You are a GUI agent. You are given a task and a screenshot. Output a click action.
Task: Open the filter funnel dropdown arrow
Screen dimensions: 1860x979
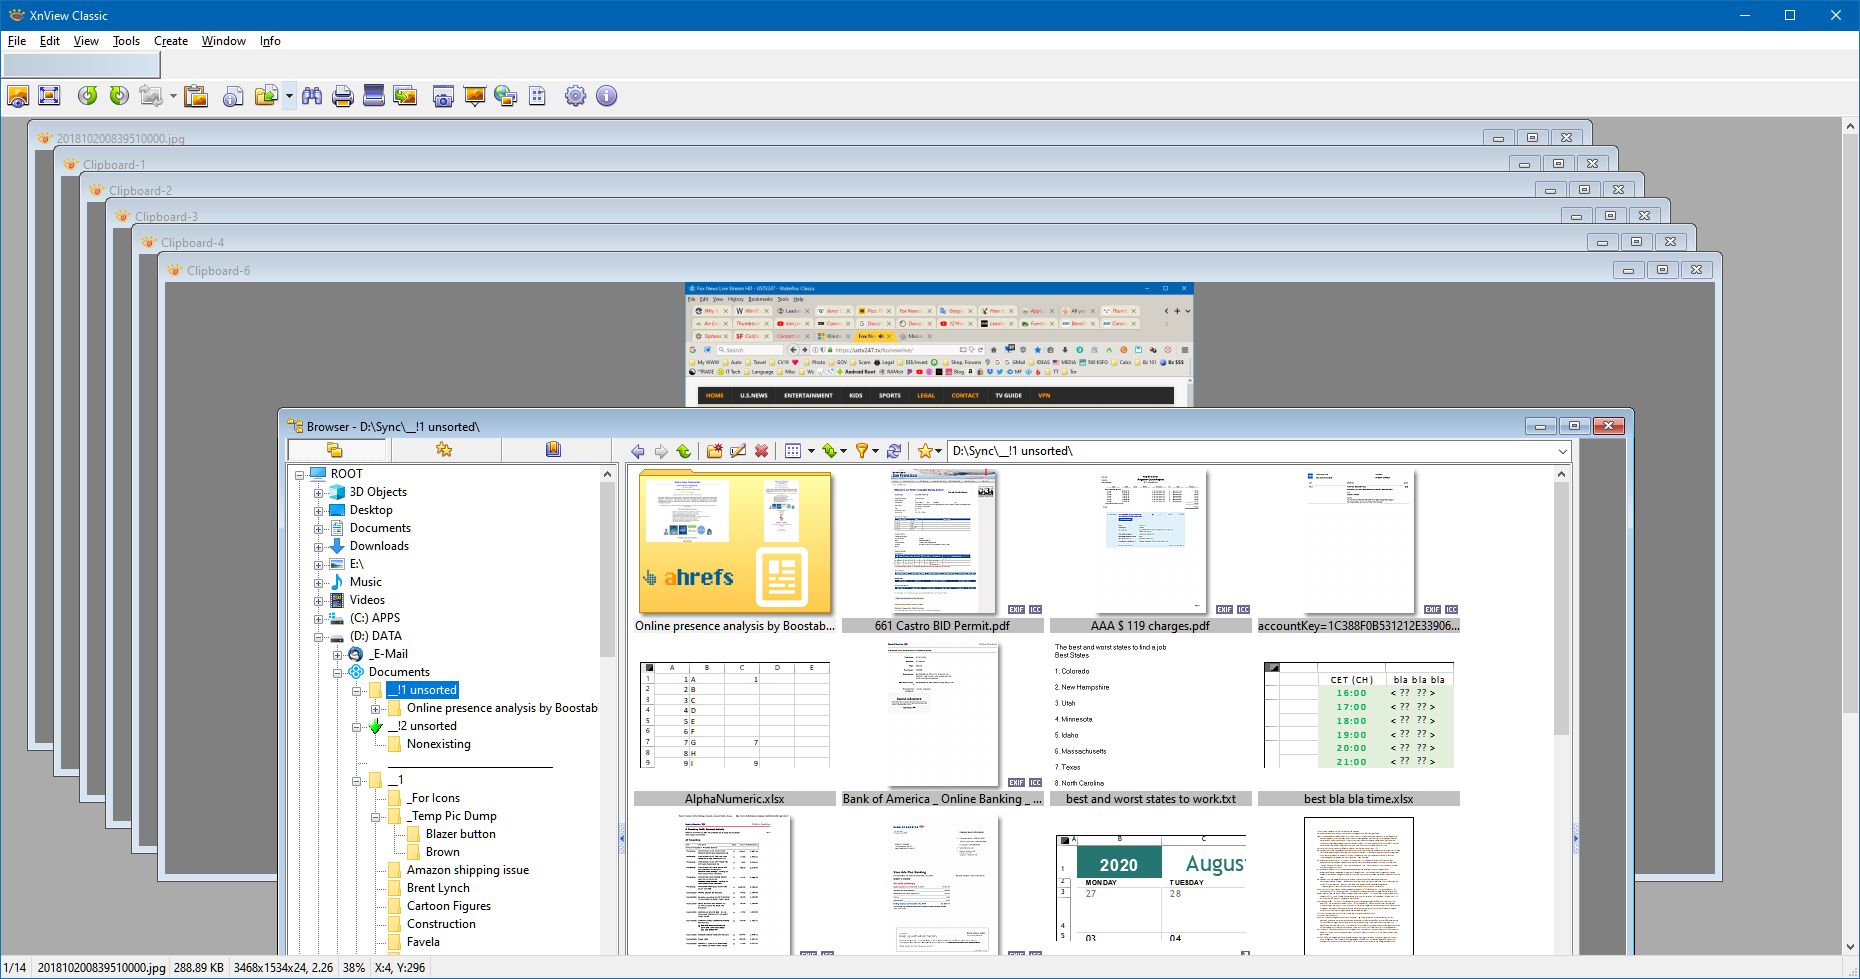tap(875, 452)
